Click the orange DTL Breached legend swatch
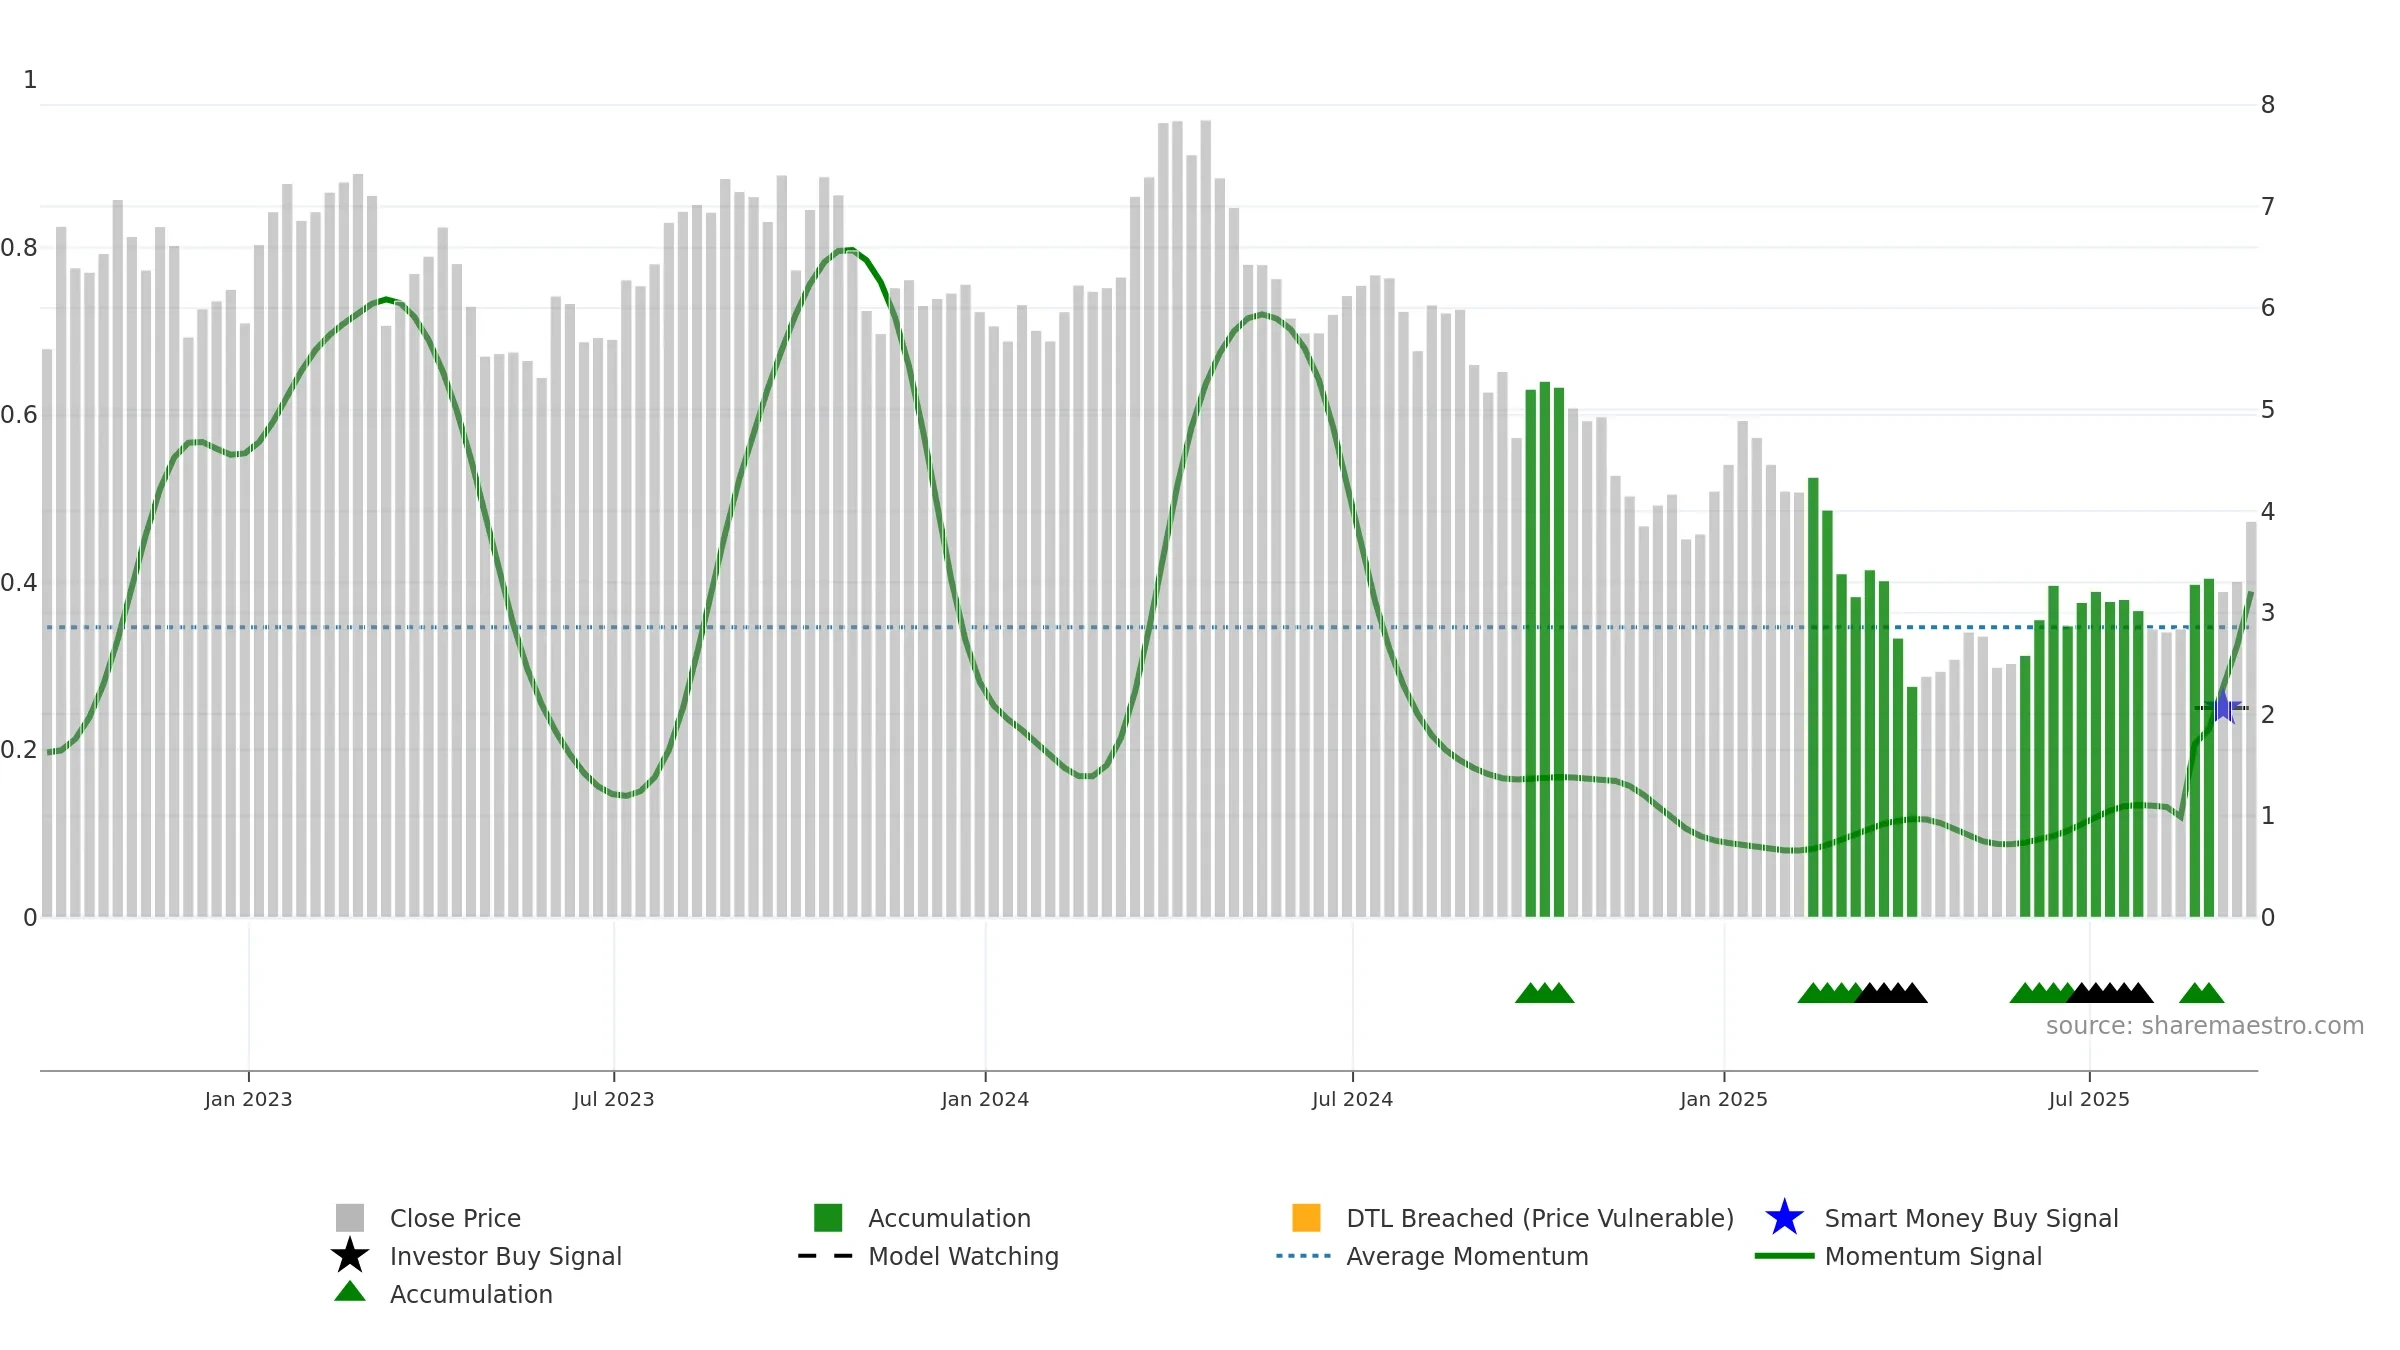The width and height of the screenshot is (2400, 1350). pyautogui.click(x=1306, y=1218)
